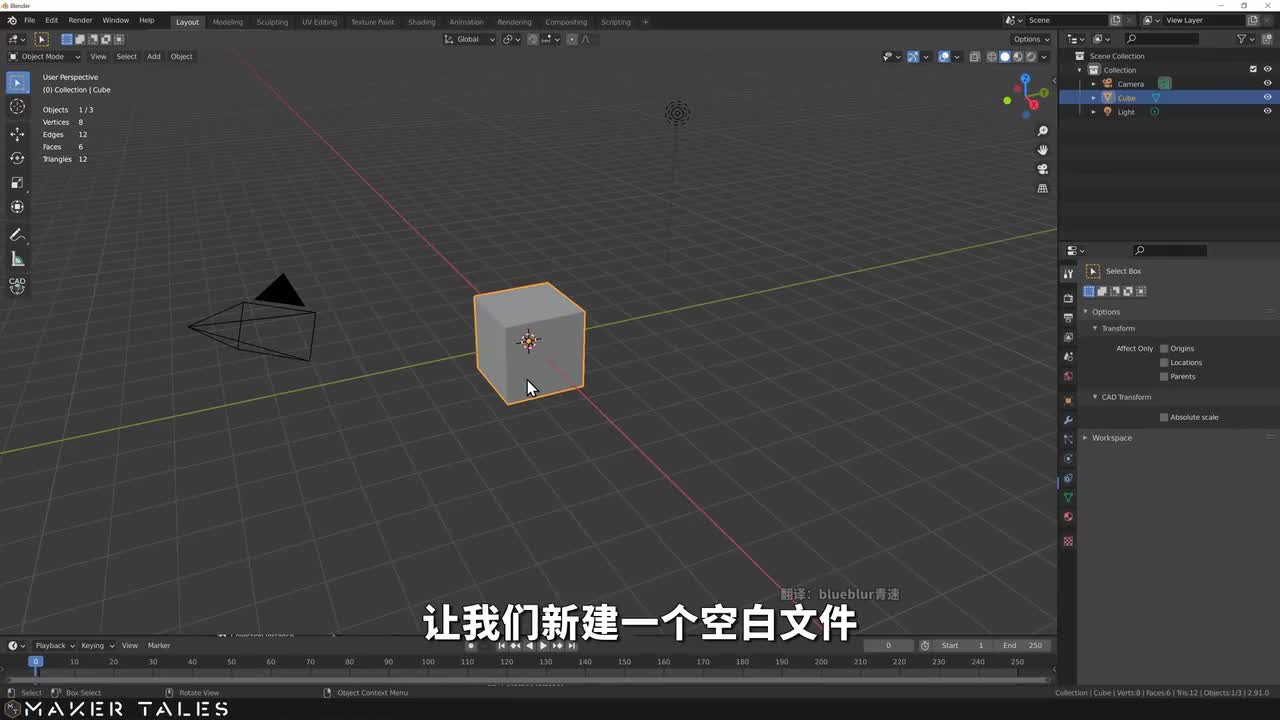The image size is (1280, 720).
Task: Click the outliner search field
Action: click(1160, 39)
